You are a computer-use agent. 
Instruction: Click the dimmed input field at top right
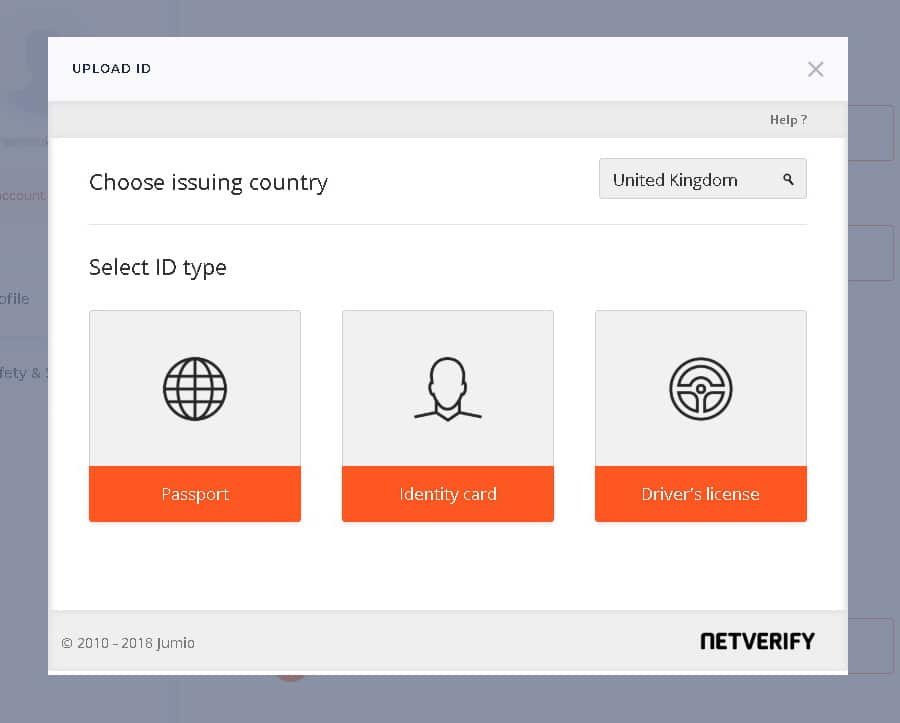(x=871, y=133)
